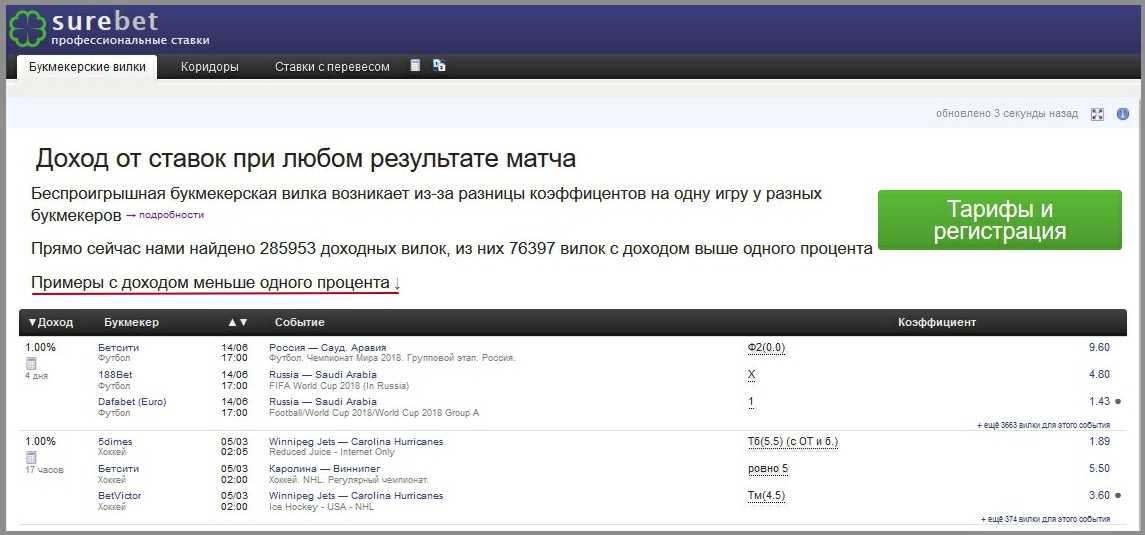Open 5dimes Winnipeg Jets — Carolina Hurricanes event
The height and width of the screenshot is (535, 1145).
356,442
